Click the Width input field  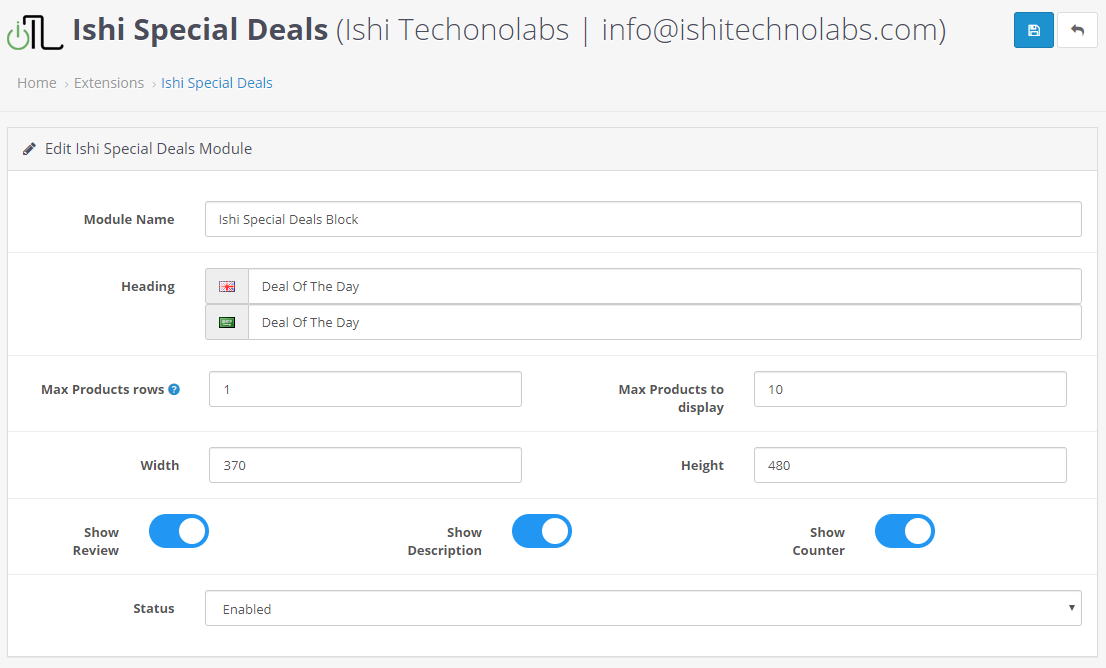pyautogui.click(x=365, y=465)
